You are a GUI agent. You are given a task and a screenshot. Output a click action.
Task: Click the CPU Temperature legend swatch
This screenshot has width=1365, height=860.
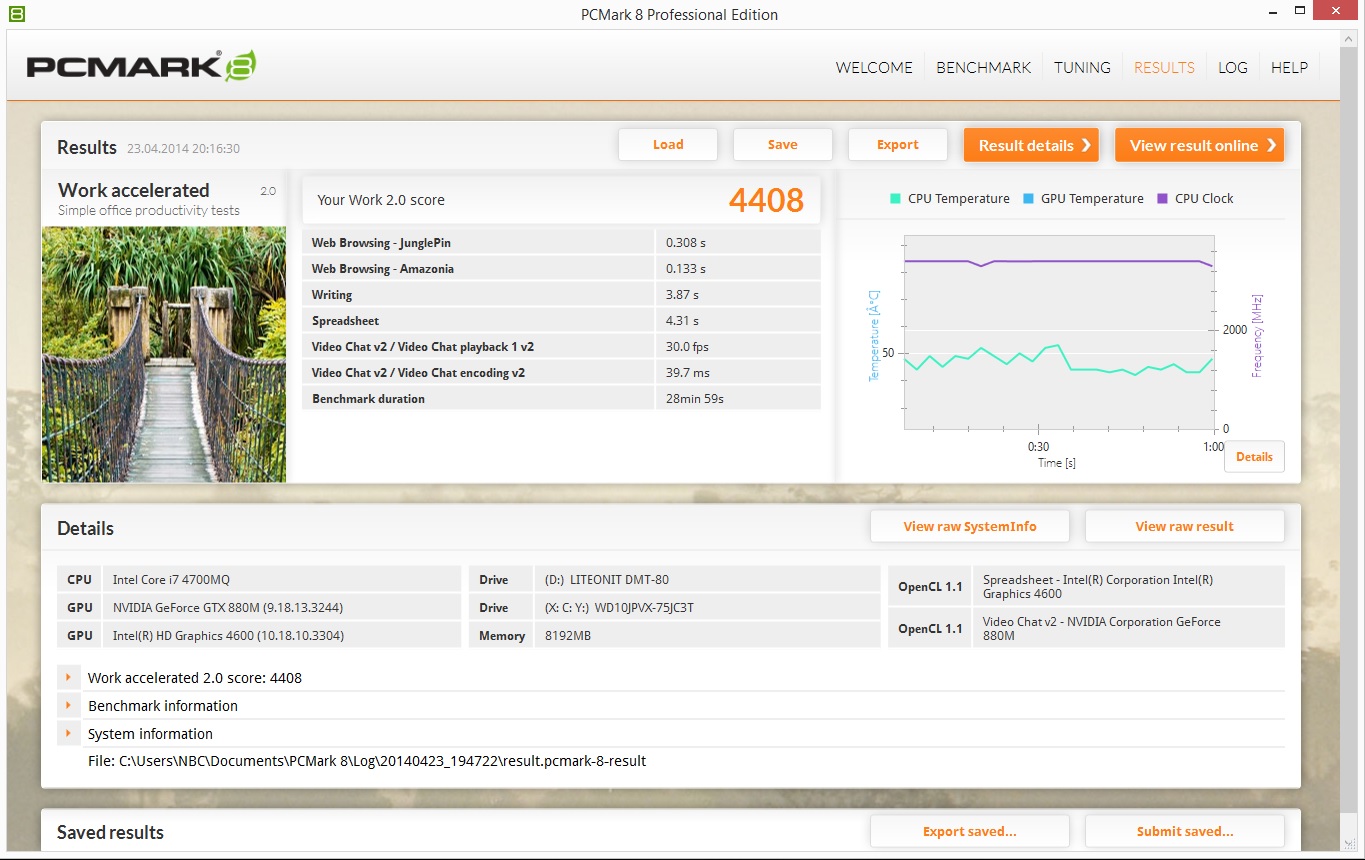pyautogui.click(x=895, y=199)
